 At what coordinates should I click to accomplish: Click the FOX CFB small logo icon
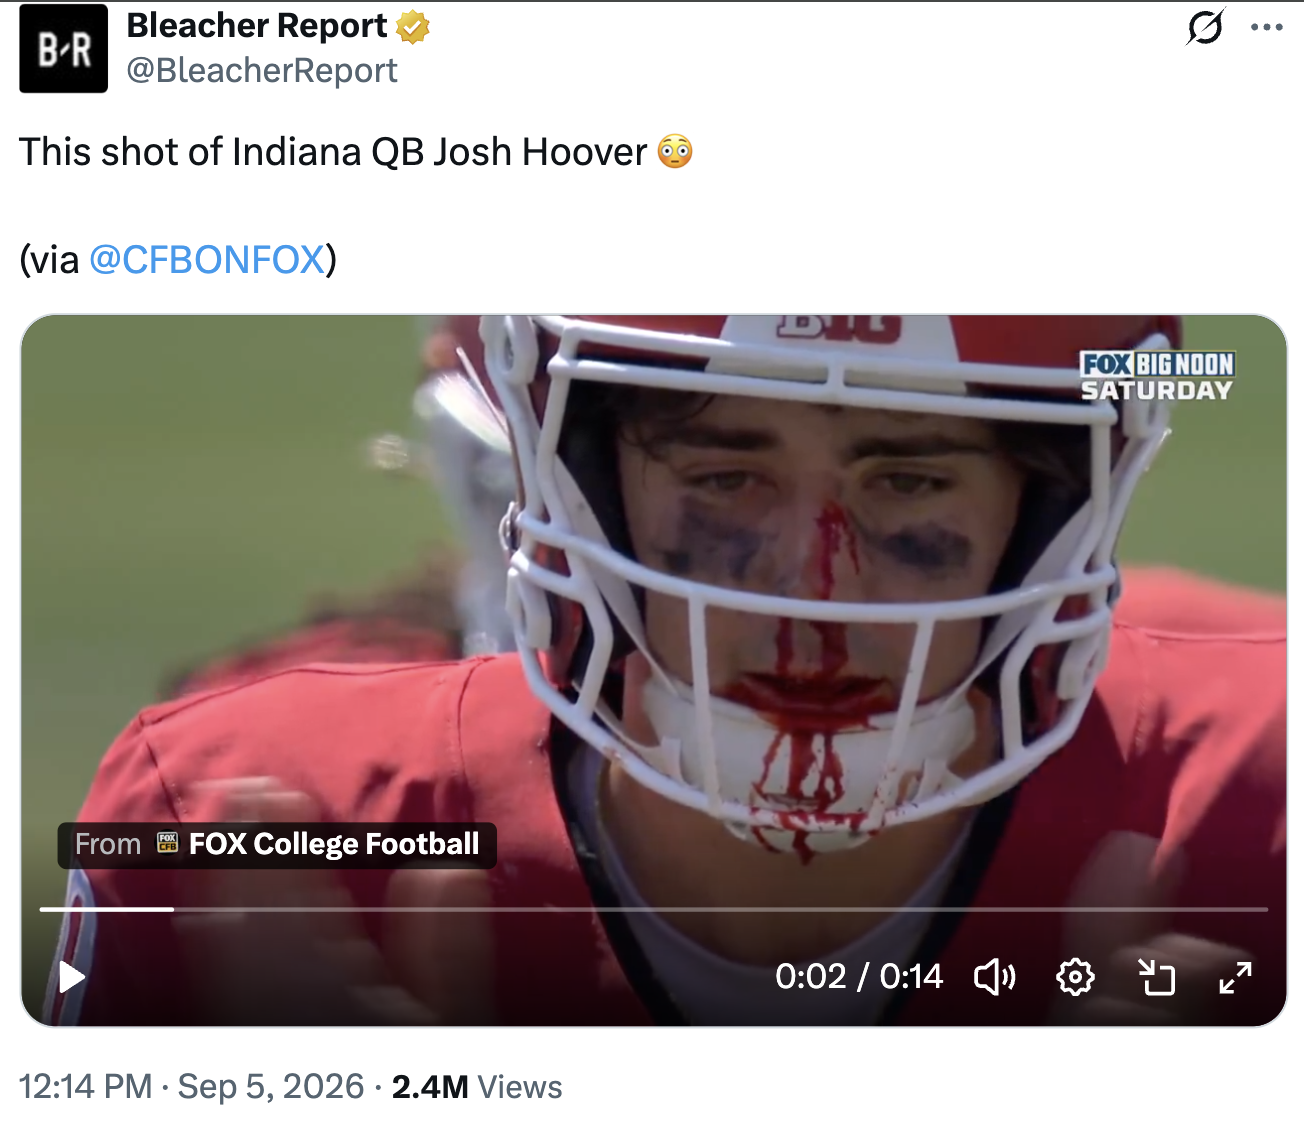pos(167,843)
